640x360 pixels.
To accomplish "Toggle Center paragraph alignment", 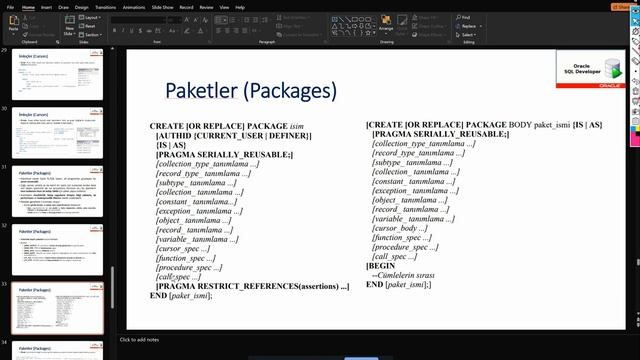I will coord(227,31).
